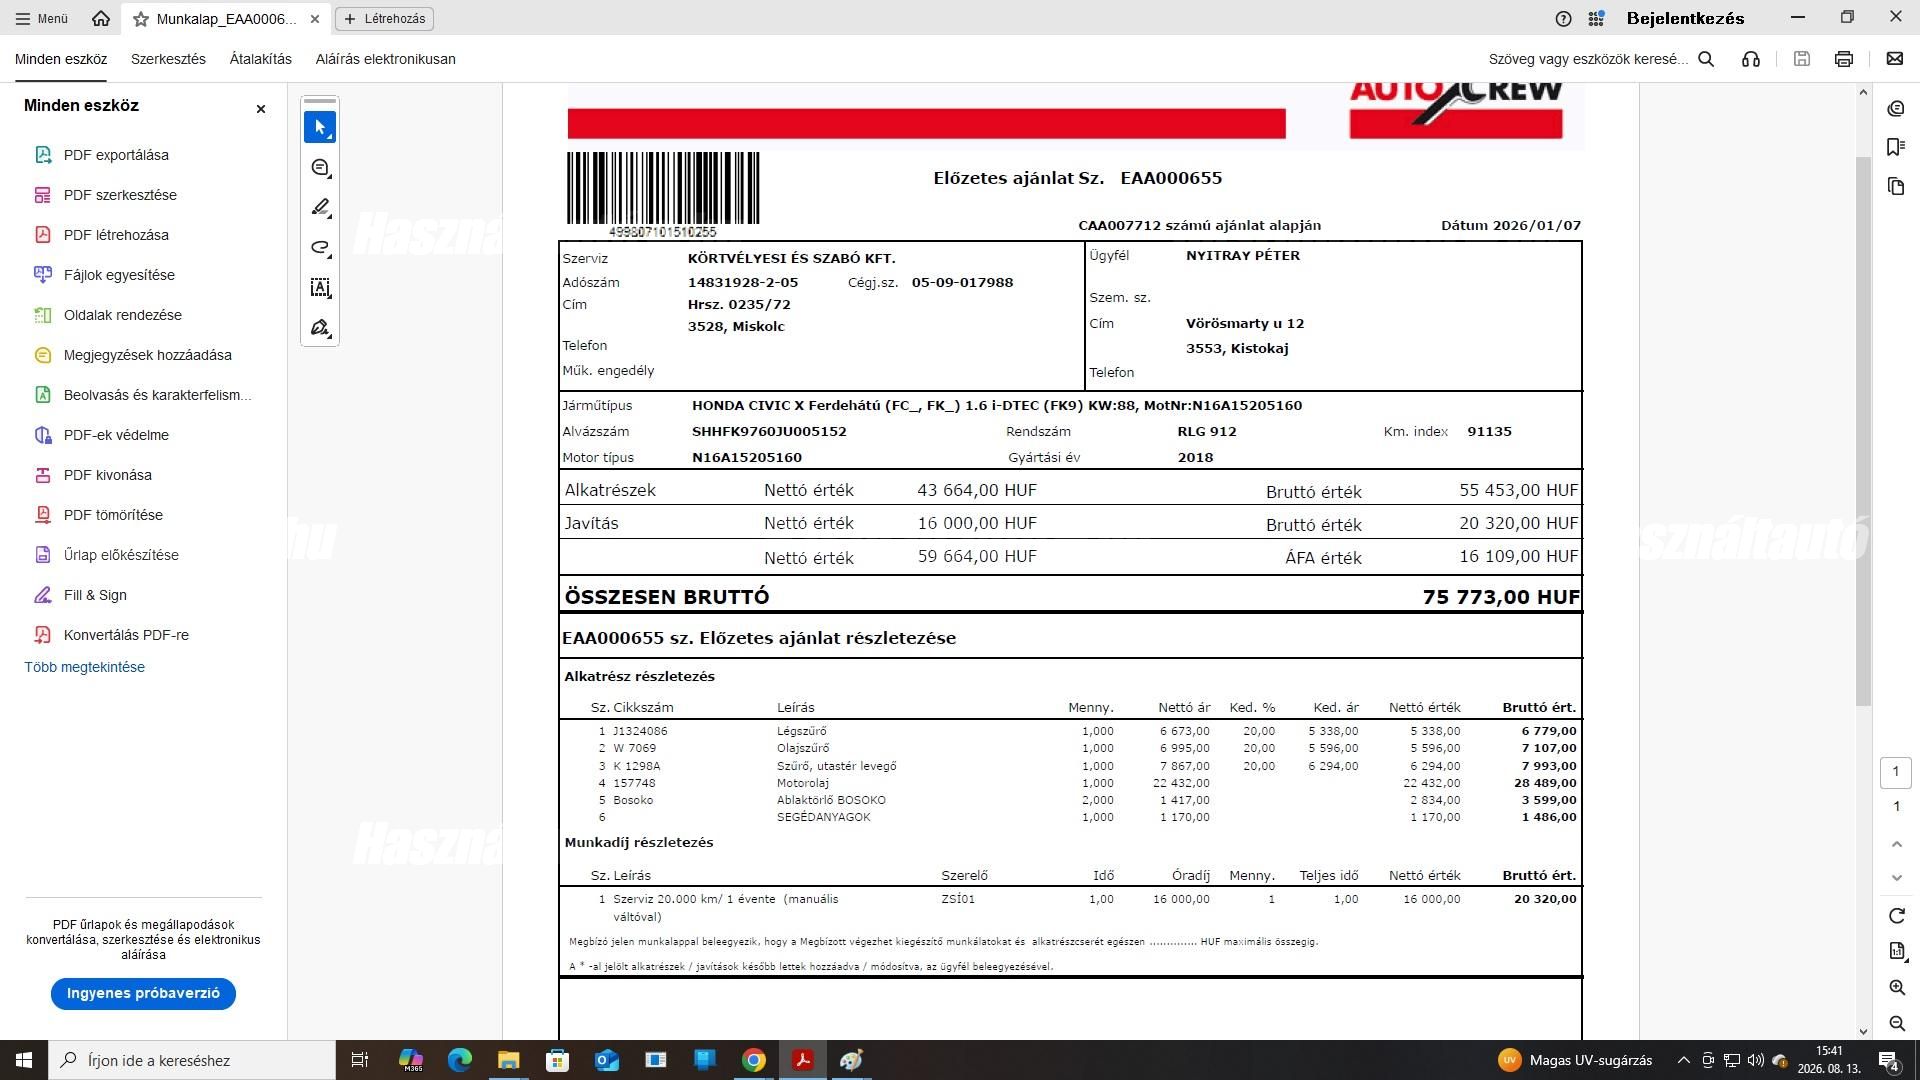Open Megjegyzések hozzáadása tool
Image resolution: width=1920 pixels, height=1080 pixels.
[x=147, y=355]
